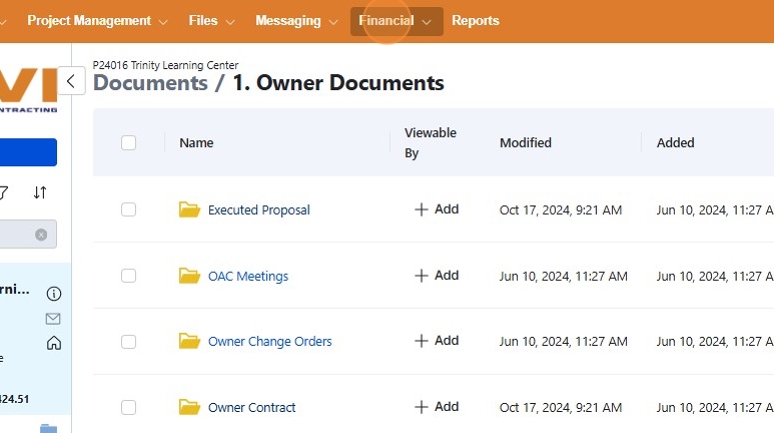Clear the sidebar search field
774x433 pixels.
coord(41,234)
